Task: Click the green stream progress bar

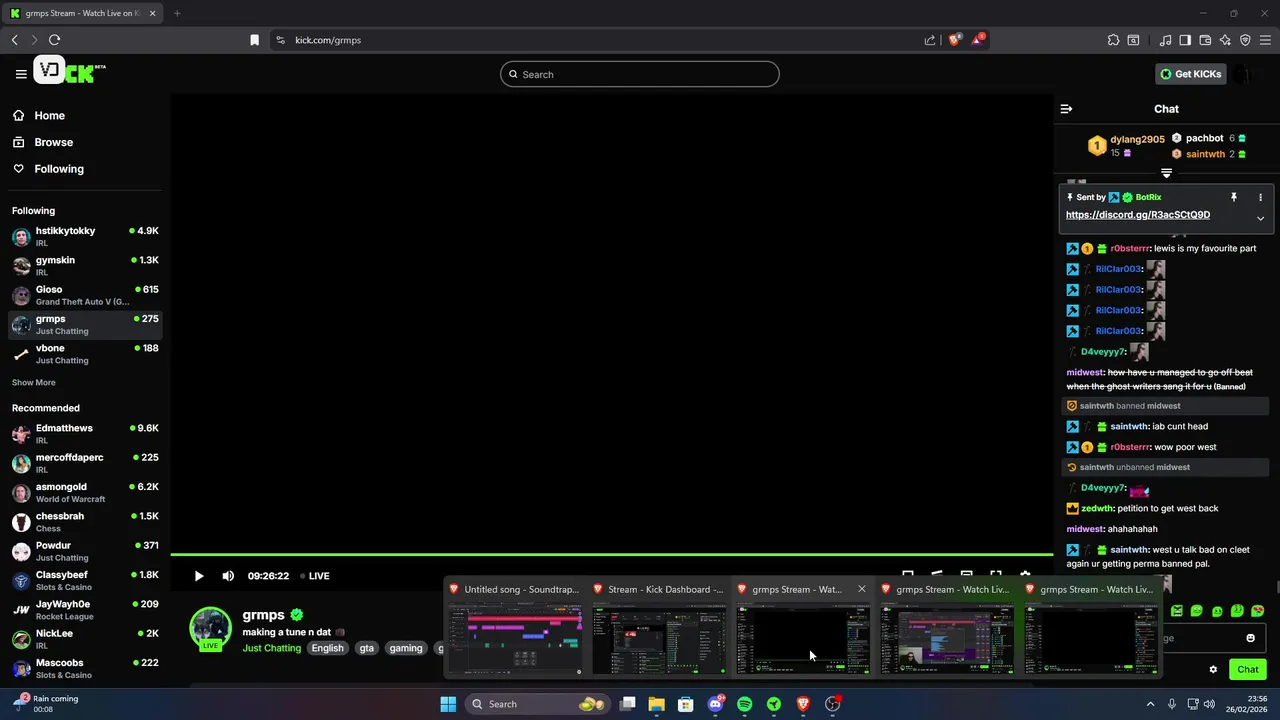Action: tap(612, 554)
